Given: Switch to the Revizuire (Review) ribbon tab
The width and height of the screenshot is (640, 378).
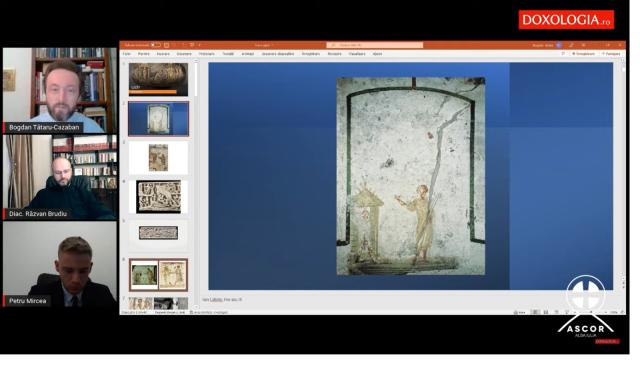Looking at the screenshot, I should click(x=335, y=54).
